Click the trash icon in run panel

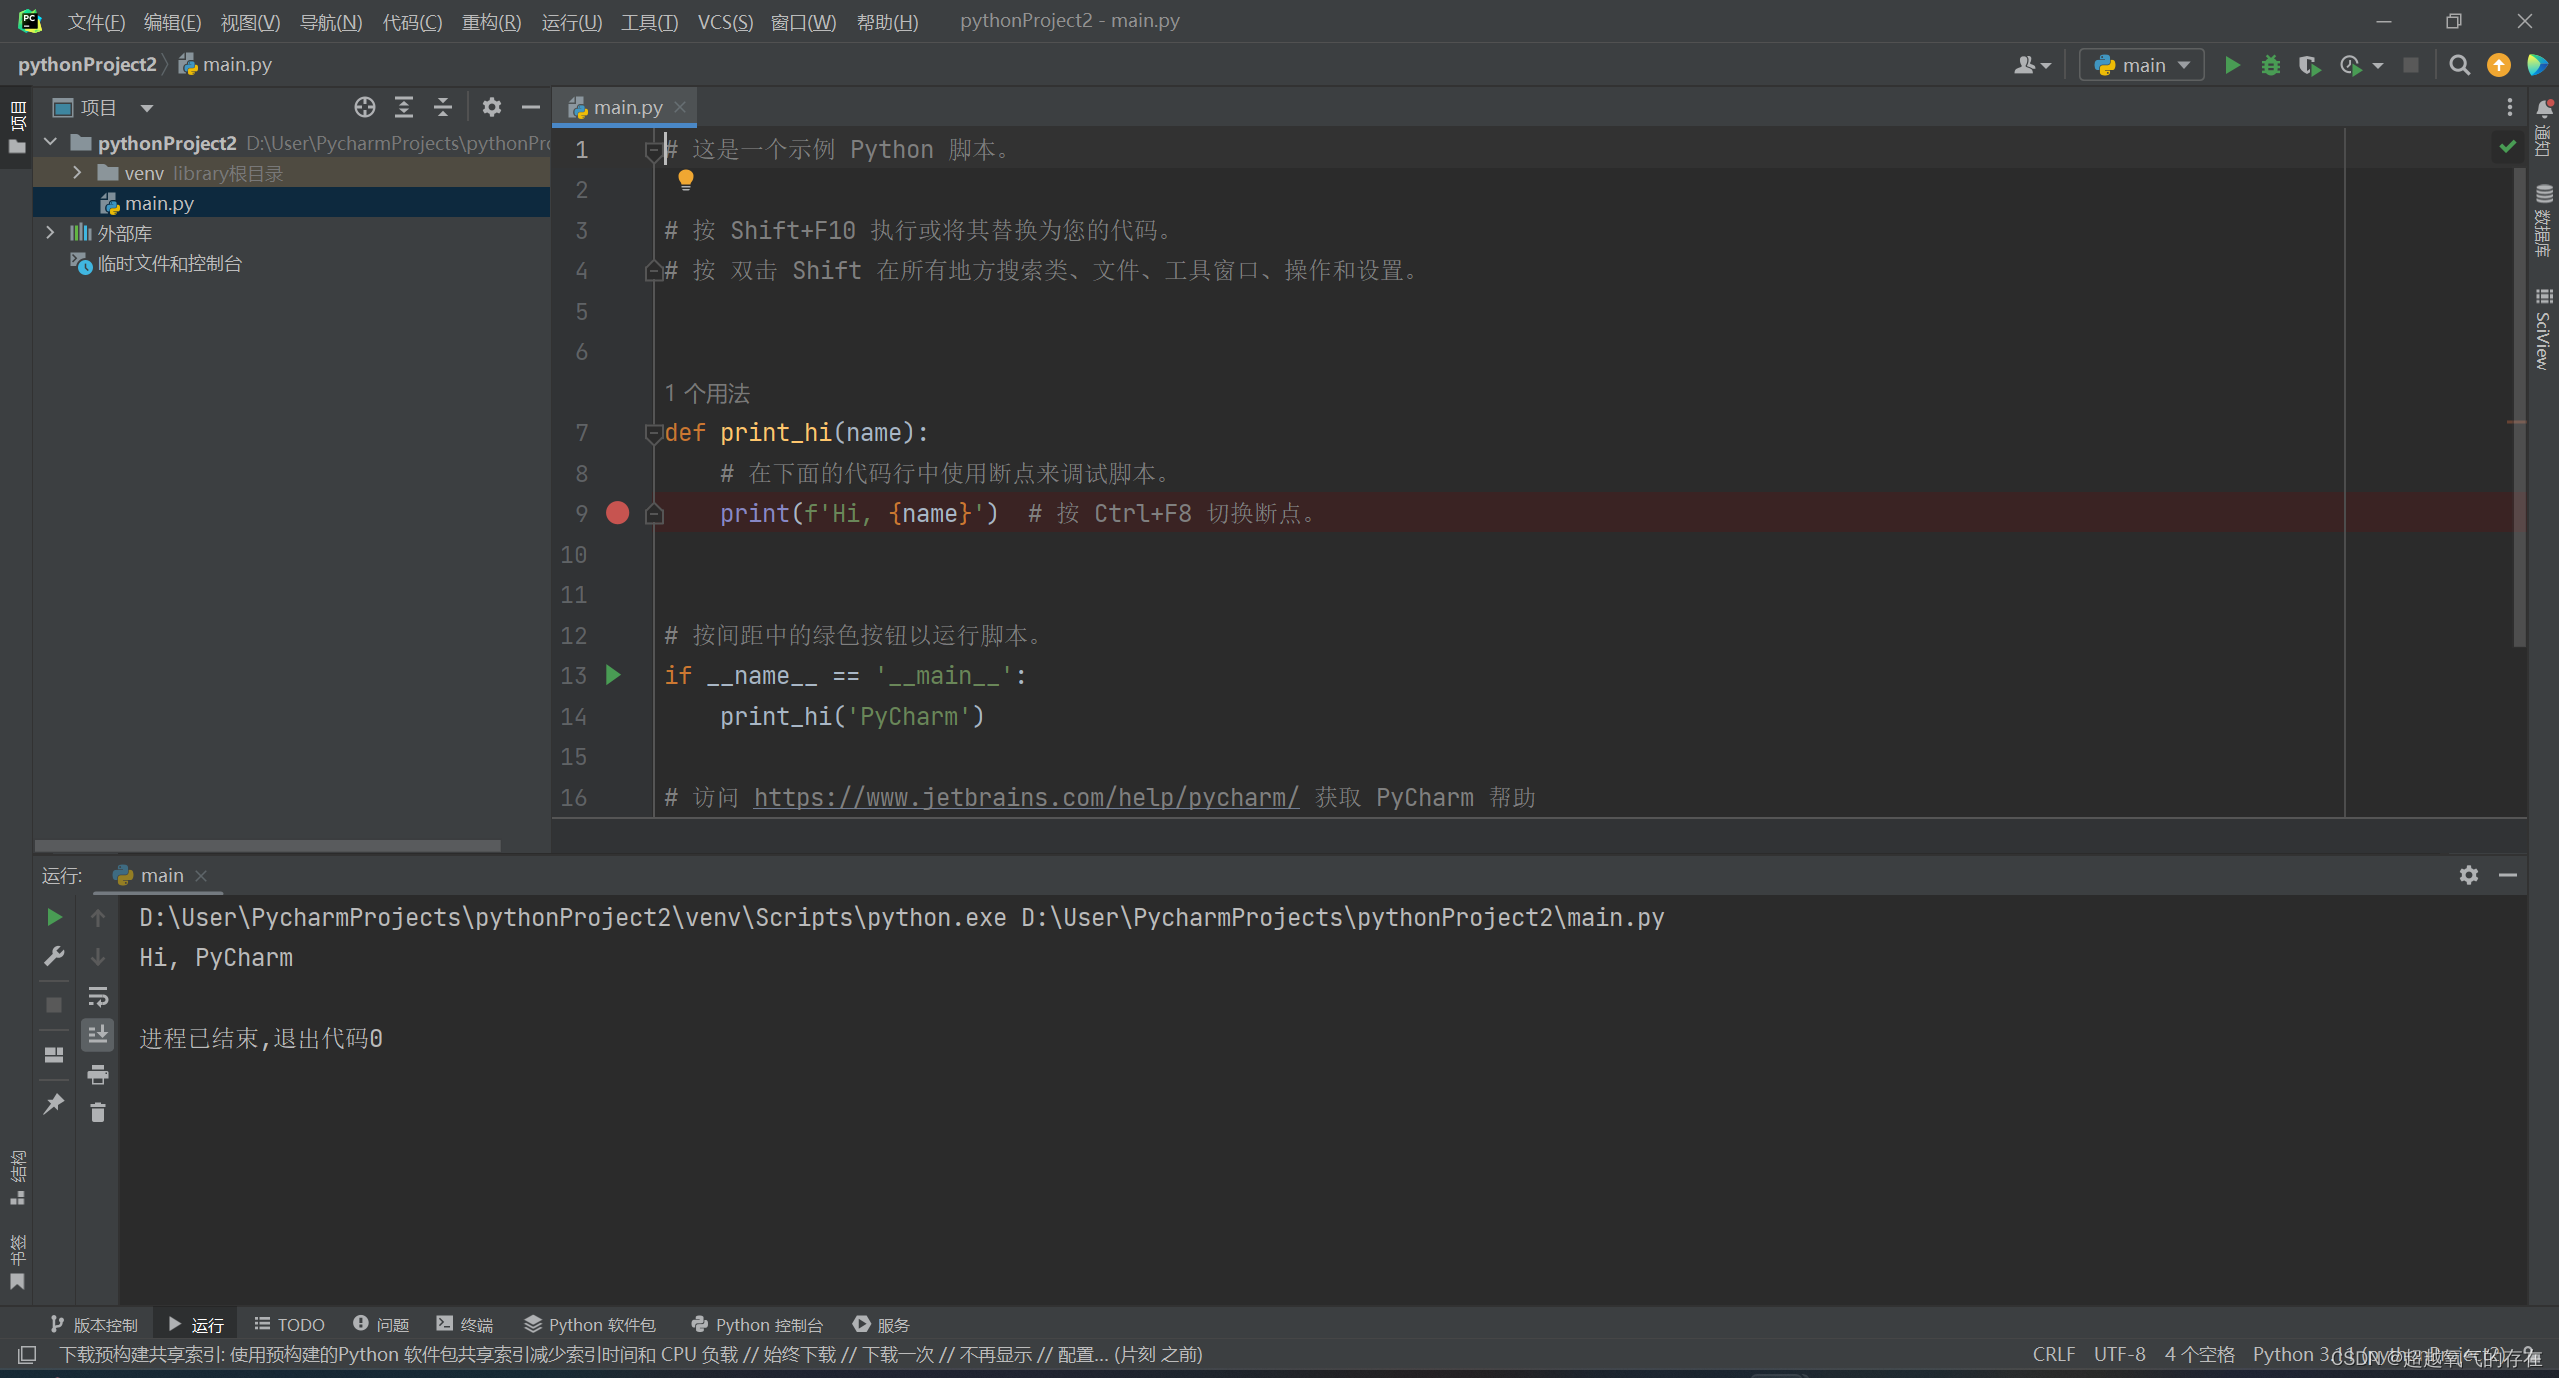pos(97,1112)
